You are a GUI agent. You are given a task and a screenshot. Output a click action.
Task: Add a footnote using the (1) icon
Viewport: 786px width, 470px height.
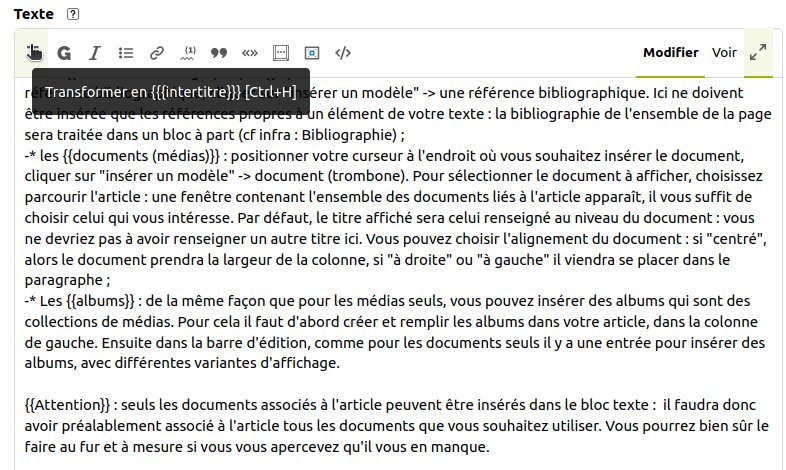pyautogui.click(x=188, y=53)
